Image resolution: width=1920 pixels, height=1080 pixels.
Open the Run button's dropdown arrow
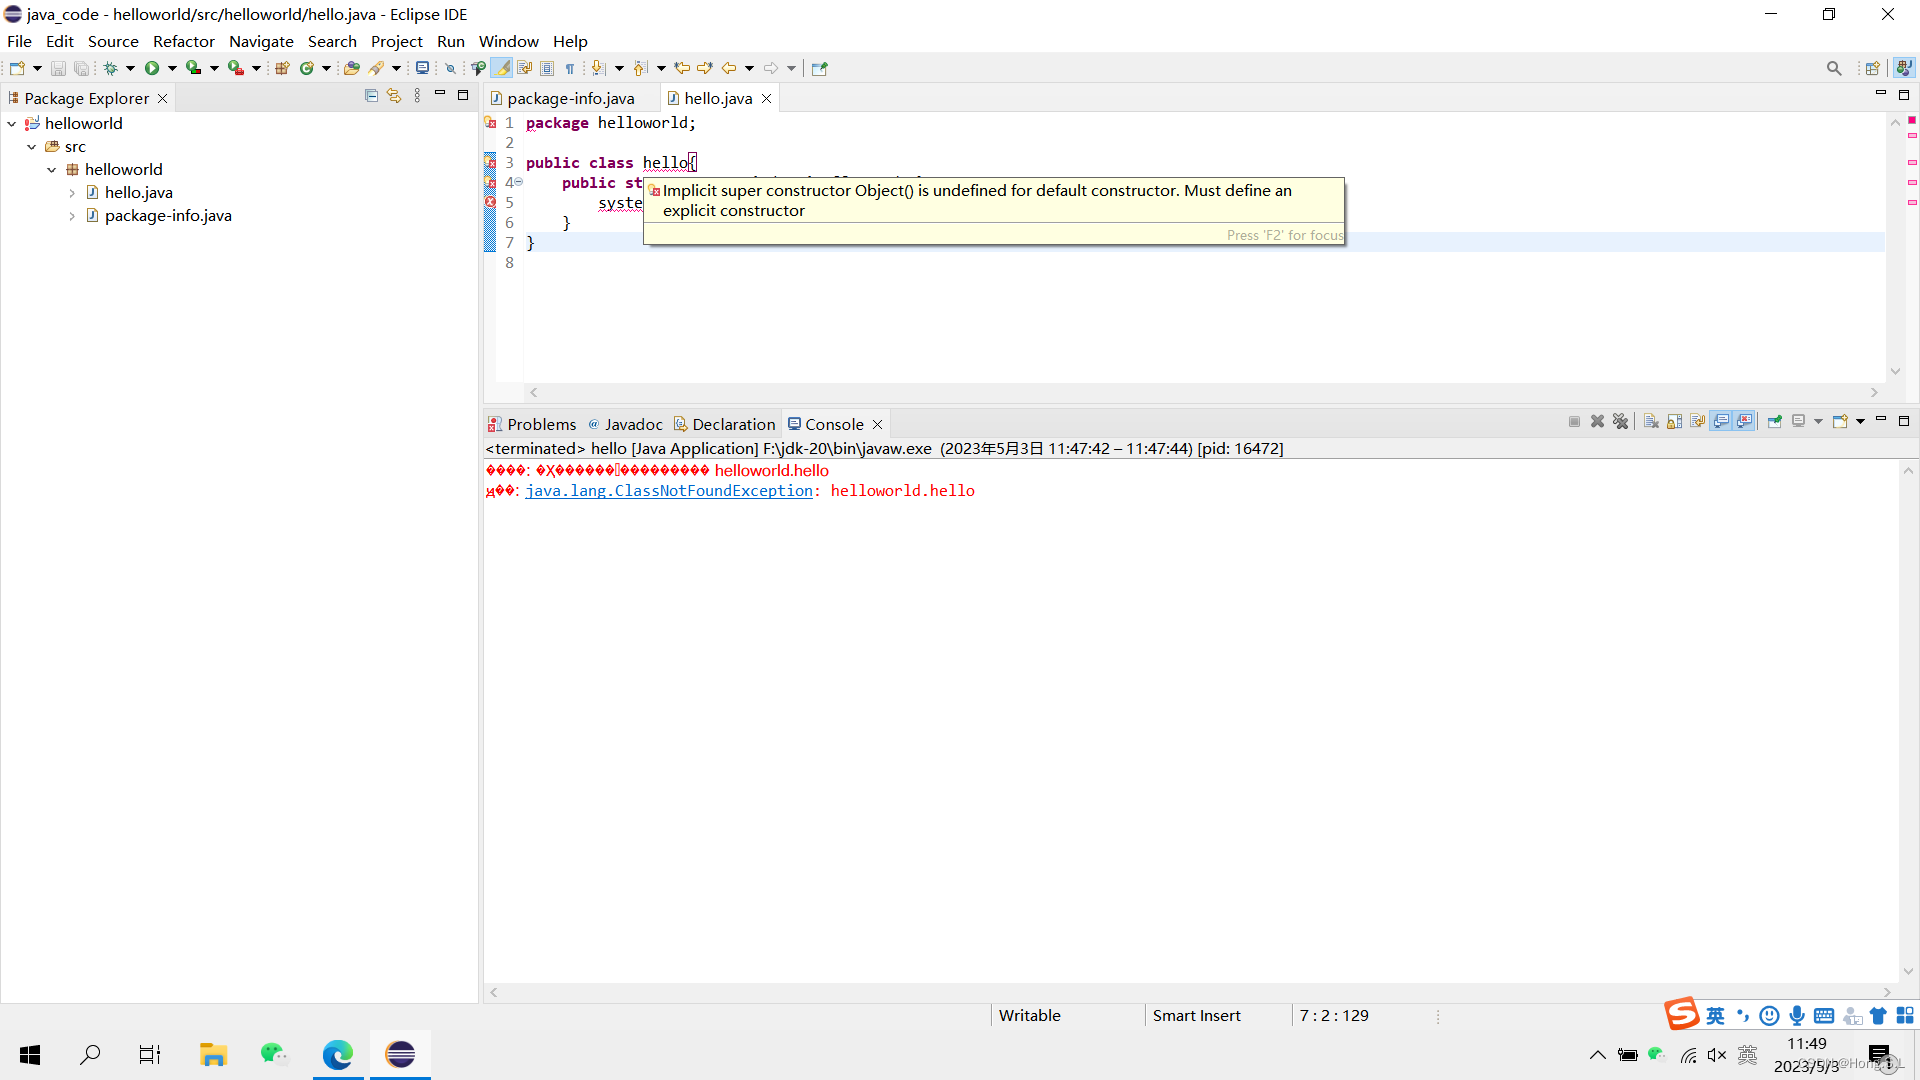pos(172,68)
